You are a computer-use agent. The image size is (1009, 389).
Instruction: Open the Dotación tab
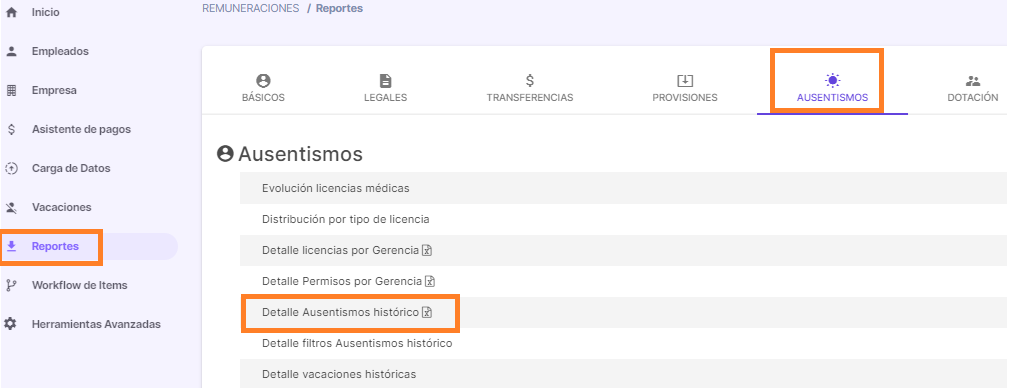coord(972,89)
